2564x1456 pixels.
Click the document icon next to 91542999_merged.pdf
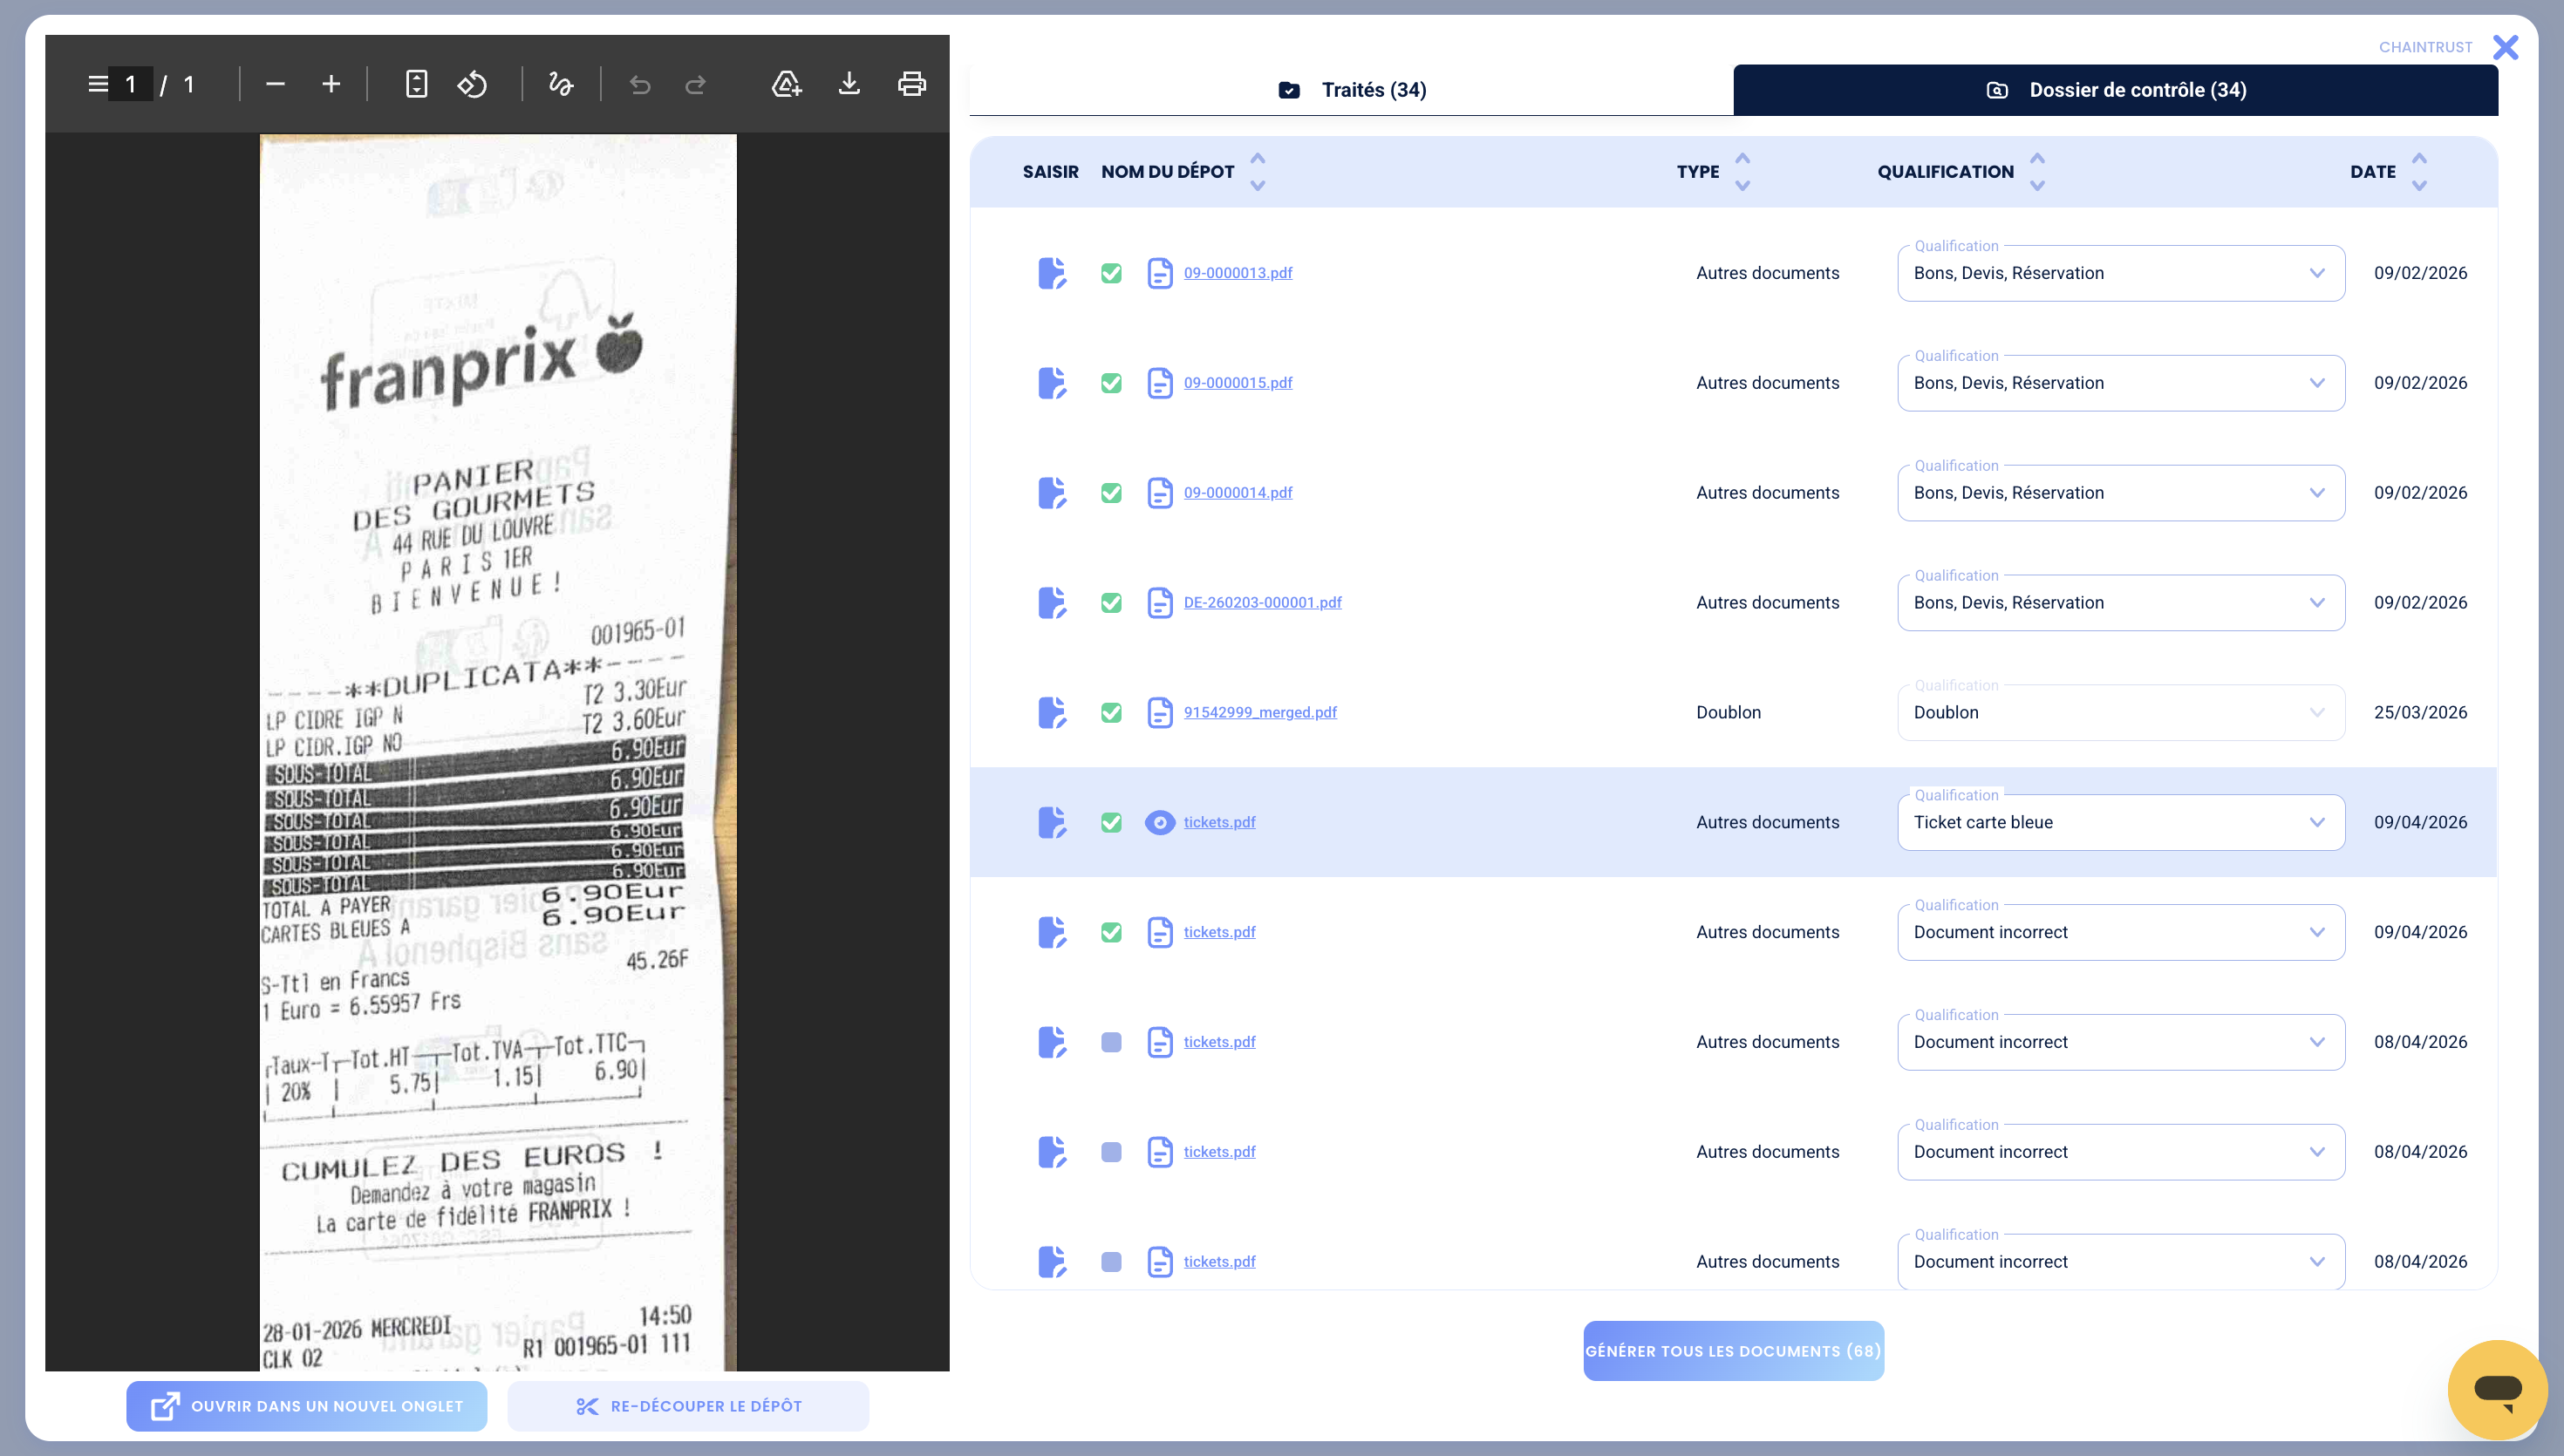click(x=1159, y=713)
